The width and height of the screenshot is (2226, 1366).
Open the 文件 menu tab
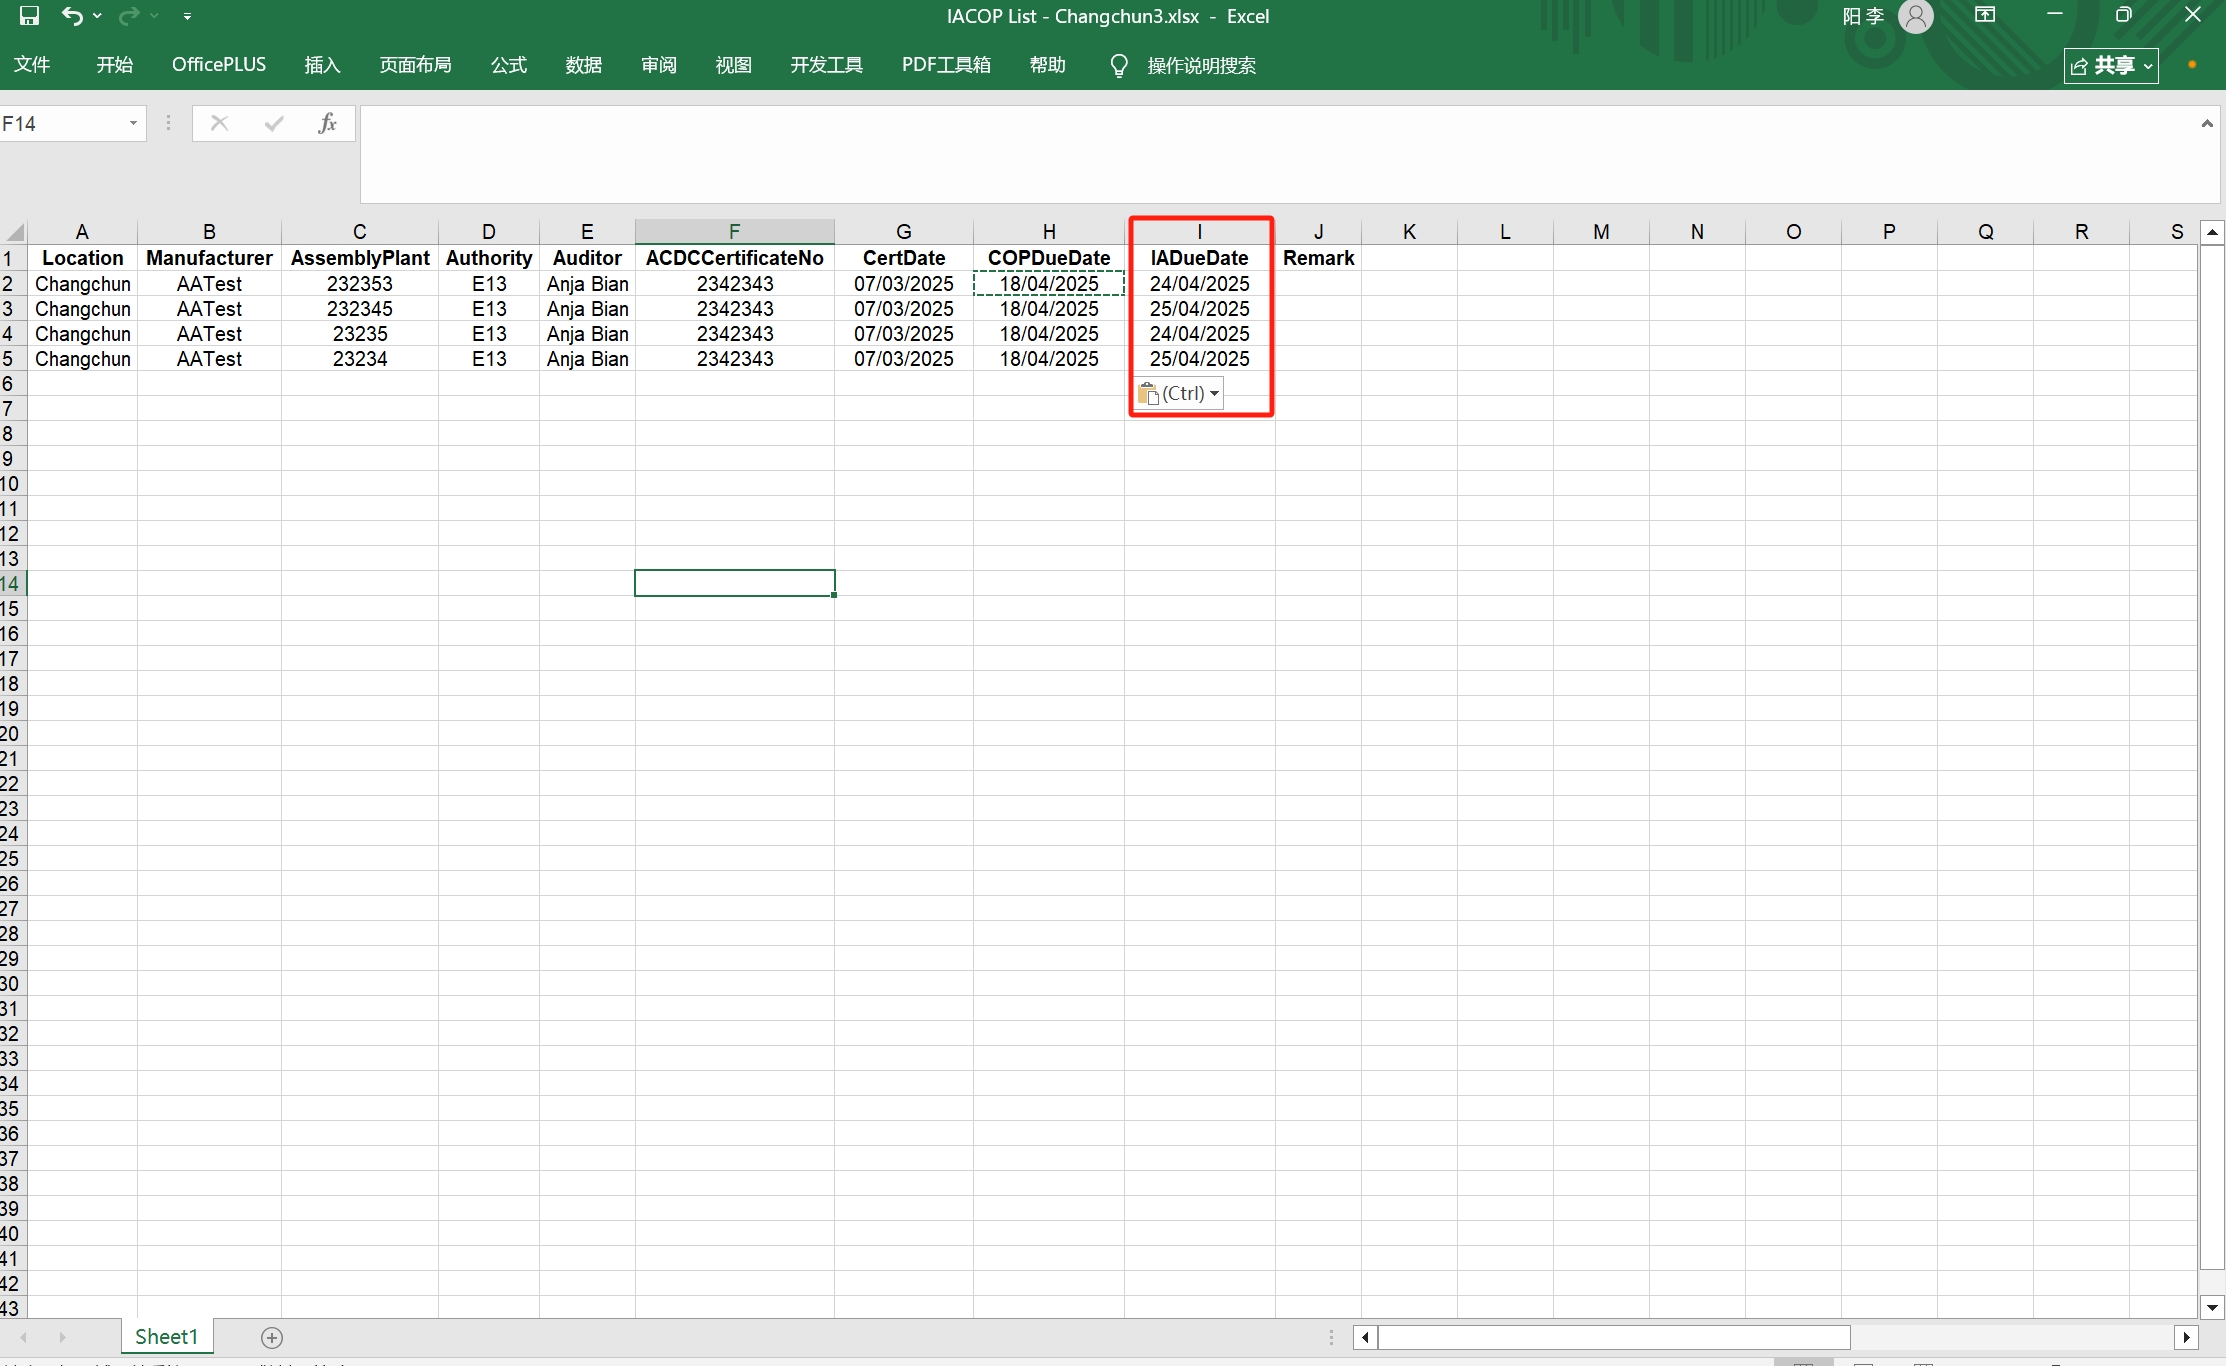click(x=32, y=65)
